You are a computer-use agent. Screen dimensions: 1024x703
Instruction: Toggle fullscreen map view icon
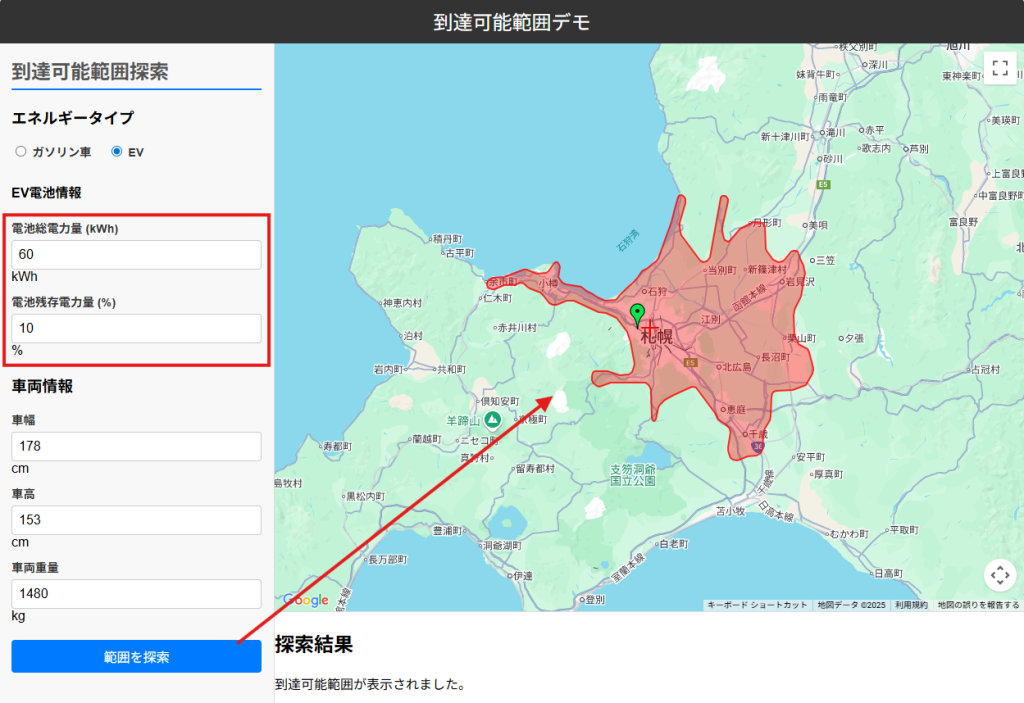coord(1000,68)
